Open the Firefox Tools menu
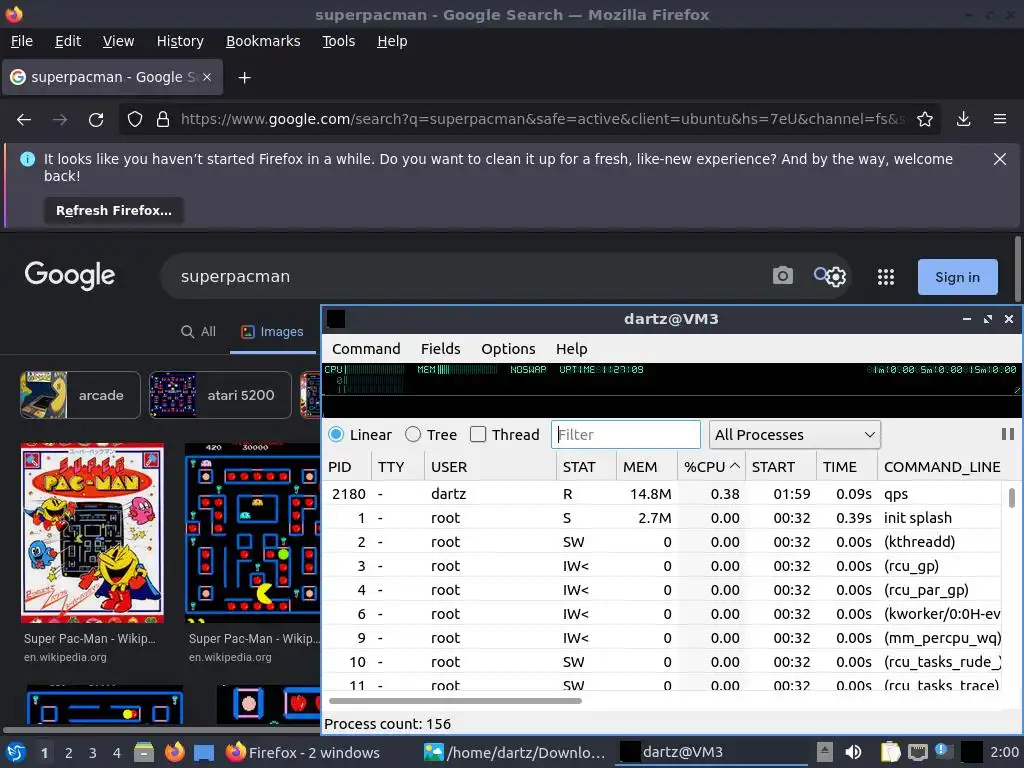1024x768 pixels. pos(338,41)
